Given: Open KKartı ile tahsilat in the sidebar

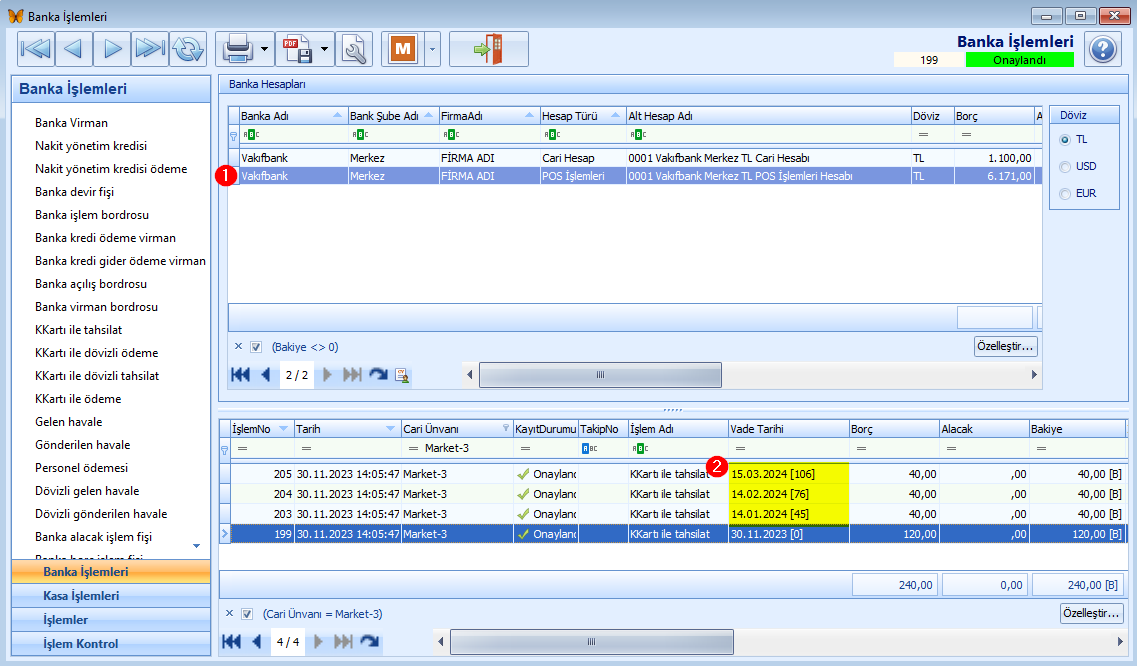Looking at the screenshot, I should pos(78,329).
